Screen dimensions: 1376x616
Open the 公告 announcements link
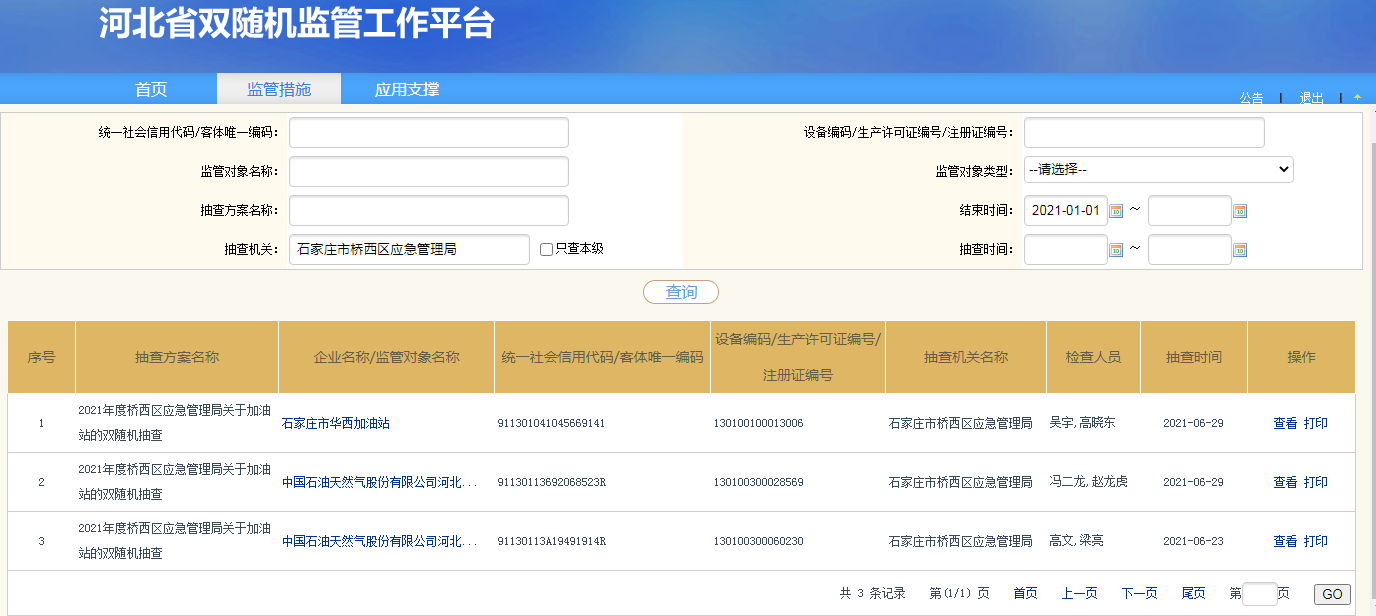tap(1251, 98)
